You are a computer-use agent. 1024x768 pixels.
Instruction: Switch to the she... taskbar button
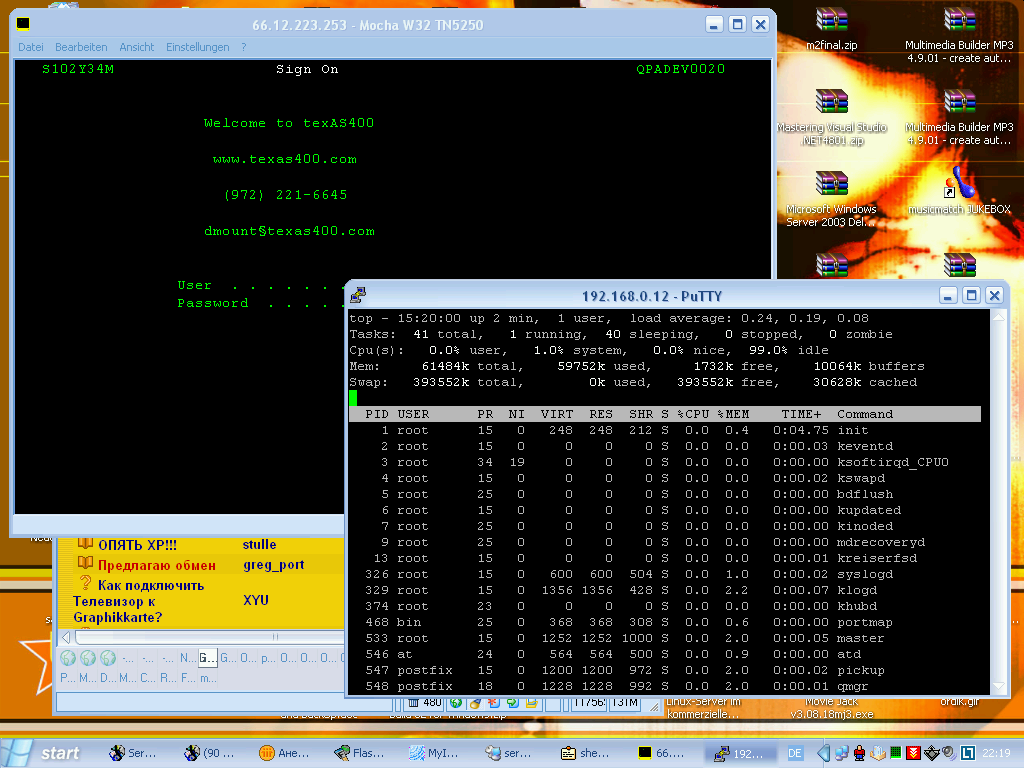(x=586, y=753)
